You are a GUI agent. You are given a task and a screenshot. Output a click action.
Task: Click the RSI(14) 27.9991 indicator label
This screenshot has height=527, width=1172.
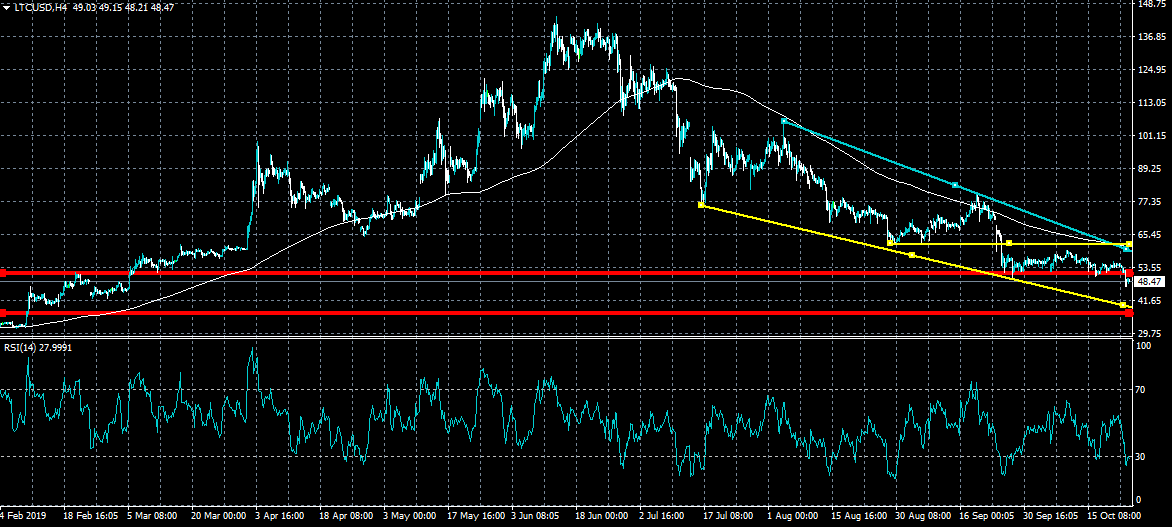coord(37,348)
